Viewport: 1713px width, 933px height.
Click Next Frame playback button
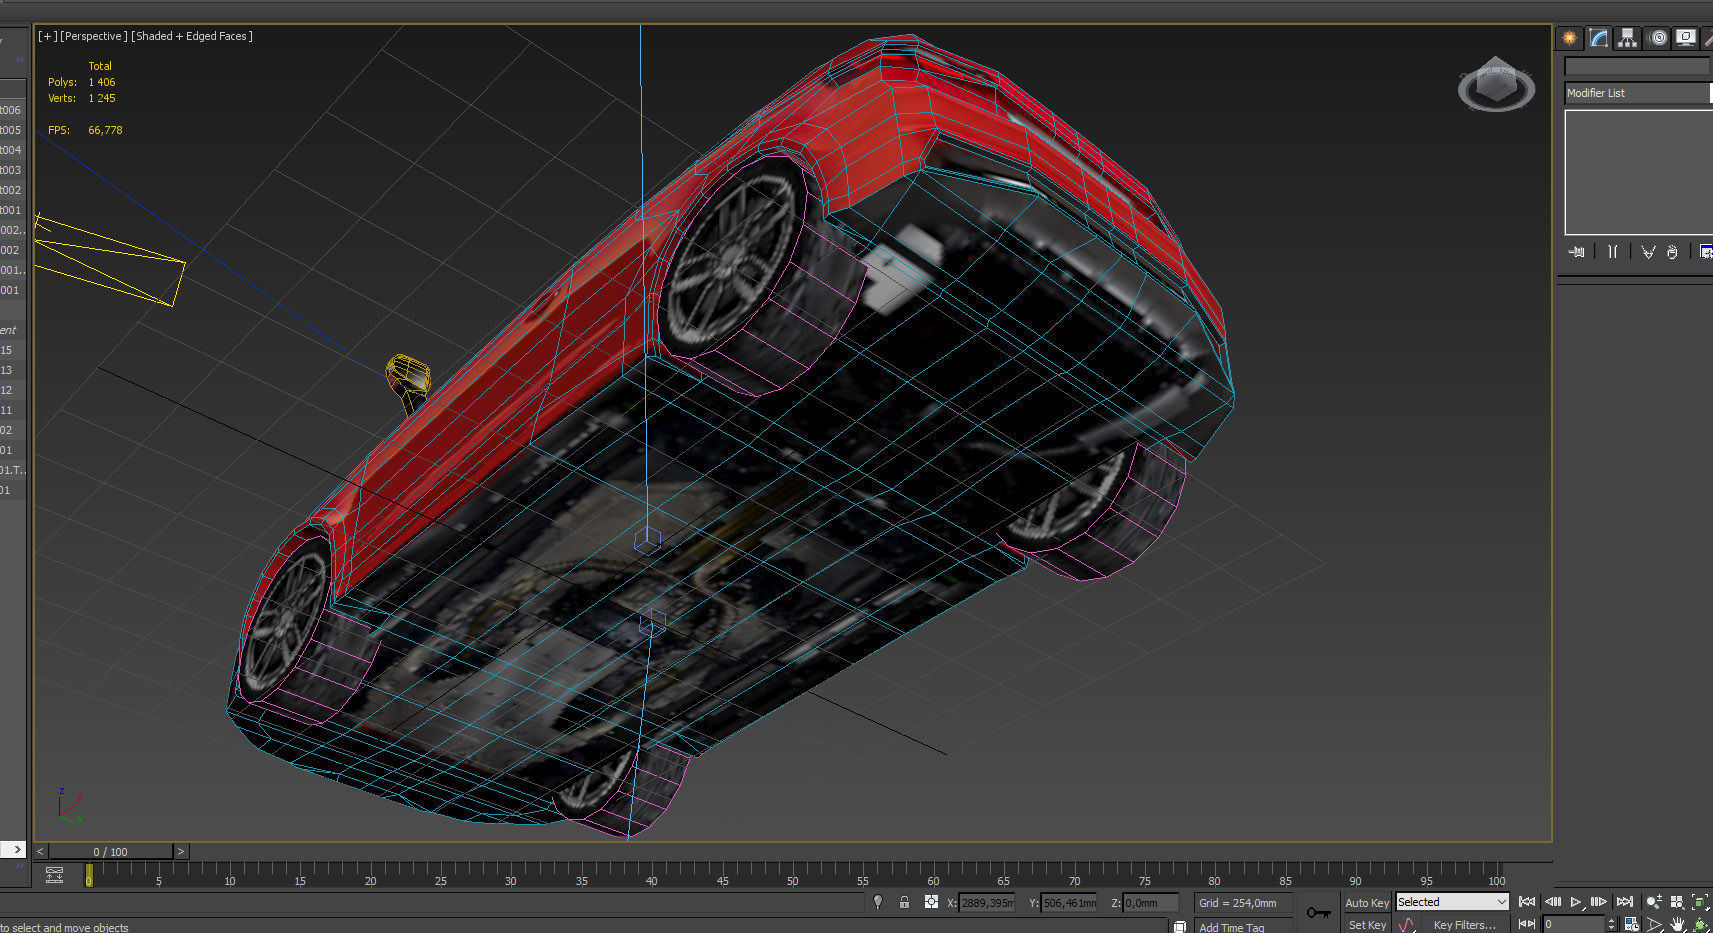click(1598, 902)
